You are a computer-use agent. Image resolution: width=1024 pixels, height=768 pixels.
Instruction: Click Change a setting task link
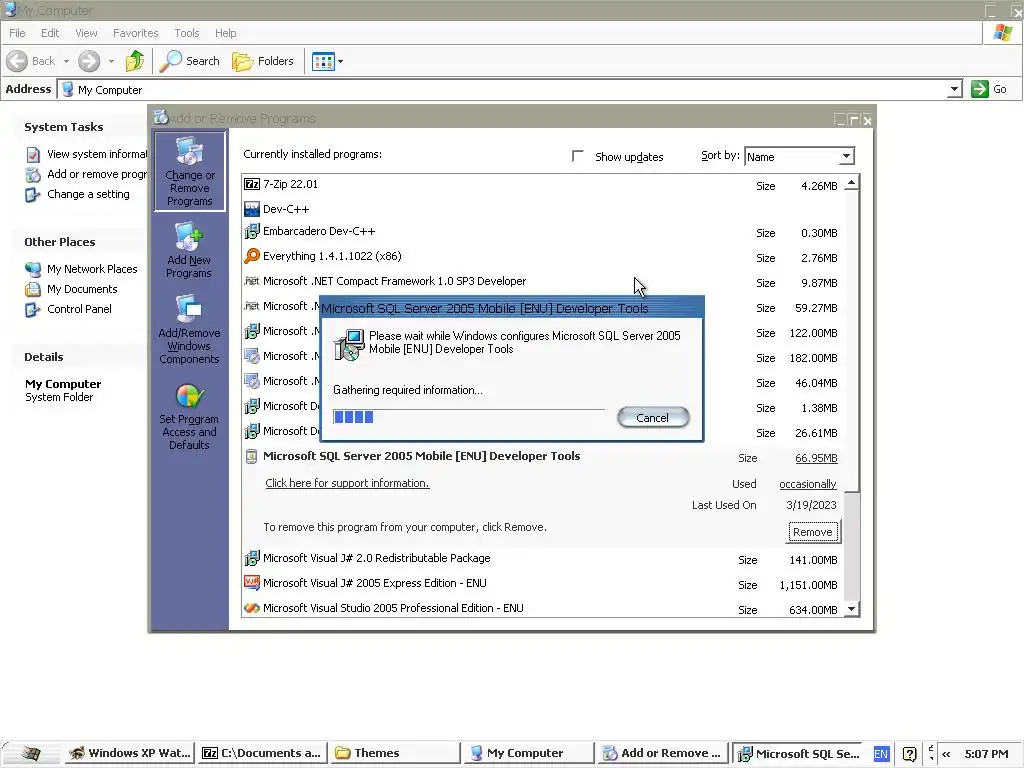88,195
